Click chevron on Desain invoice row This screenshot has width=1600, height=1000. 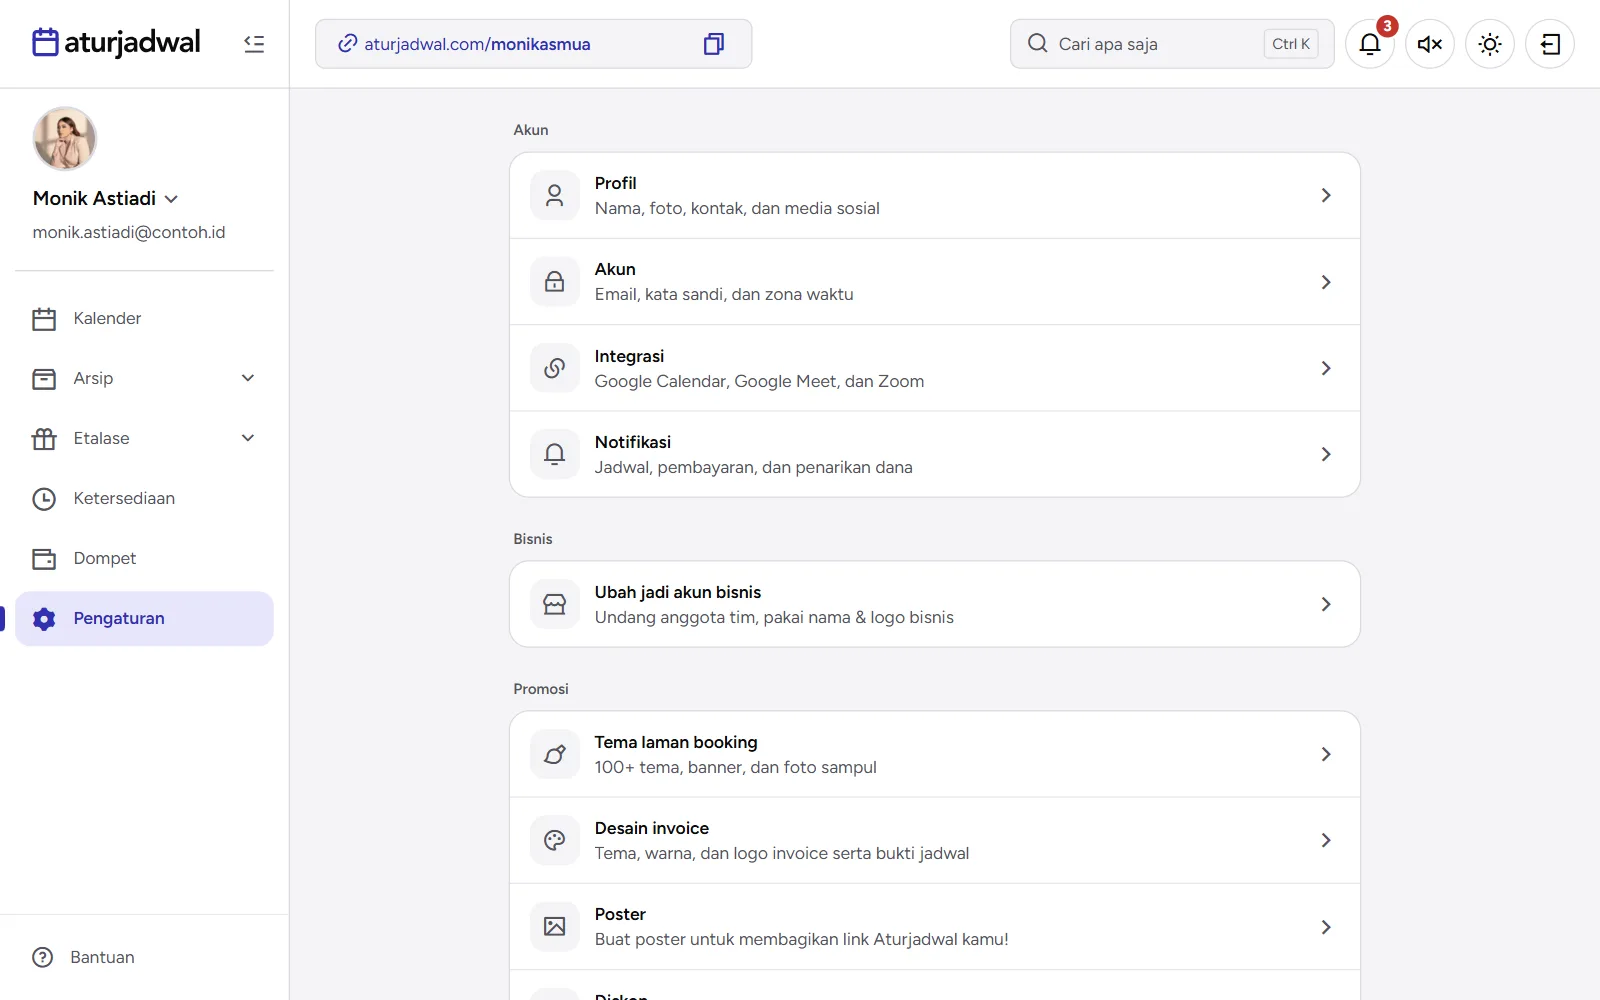point(1326,840)
